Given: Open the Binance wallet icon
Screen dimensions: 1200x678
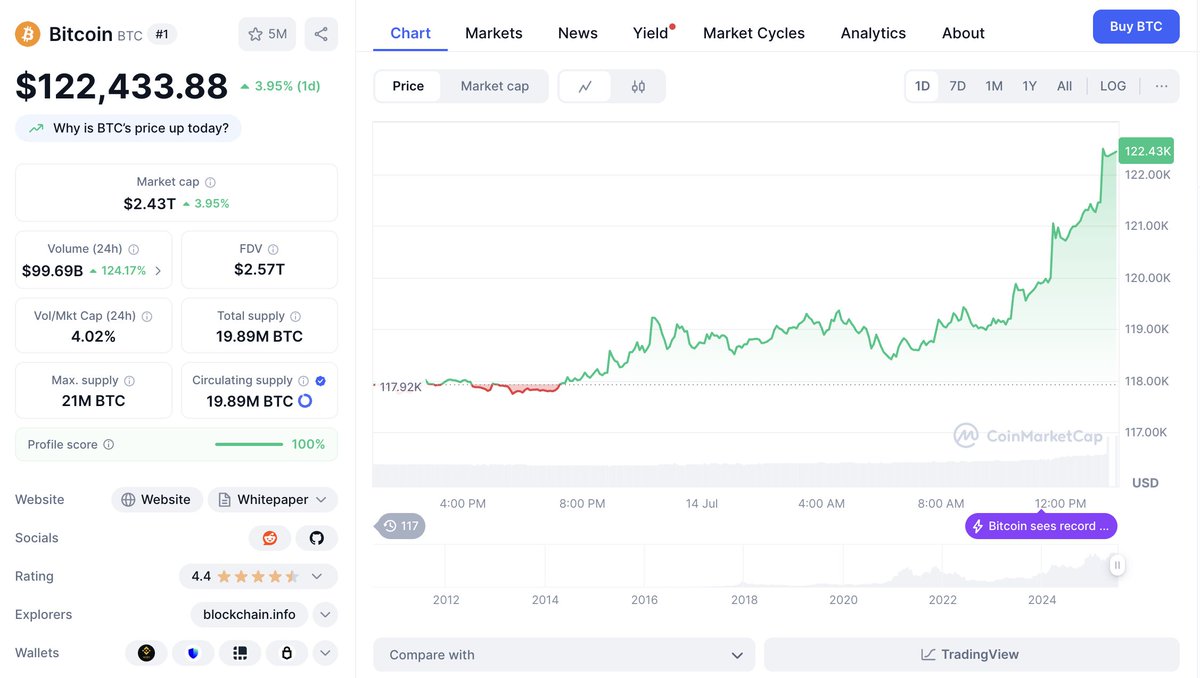Looking at the screenshot, I should click(x=146, y=653).
